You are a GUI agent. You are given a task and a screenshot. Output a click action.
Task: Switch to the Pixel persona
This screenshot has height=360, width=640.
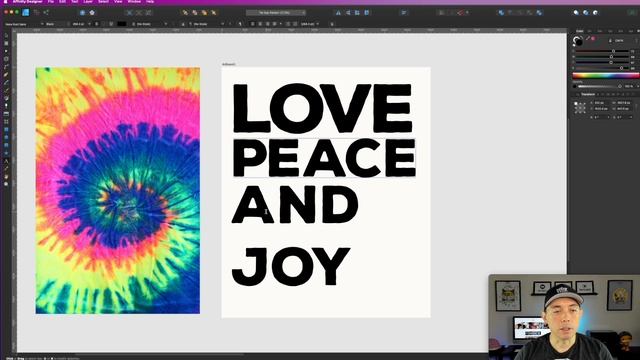point(36,13)
